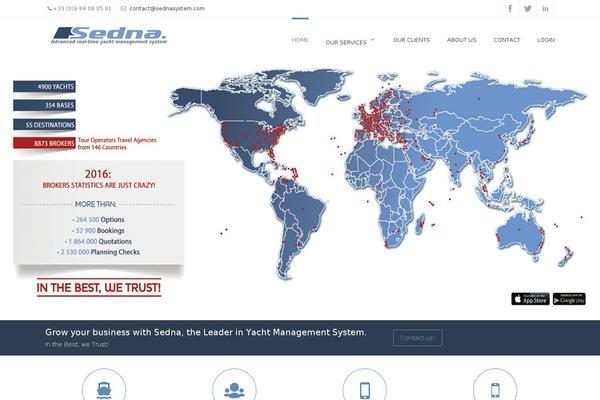This screenshot has height=400, width=600.
Task: Open the Twitter bird icon
Action: click(x=528, y=8)
